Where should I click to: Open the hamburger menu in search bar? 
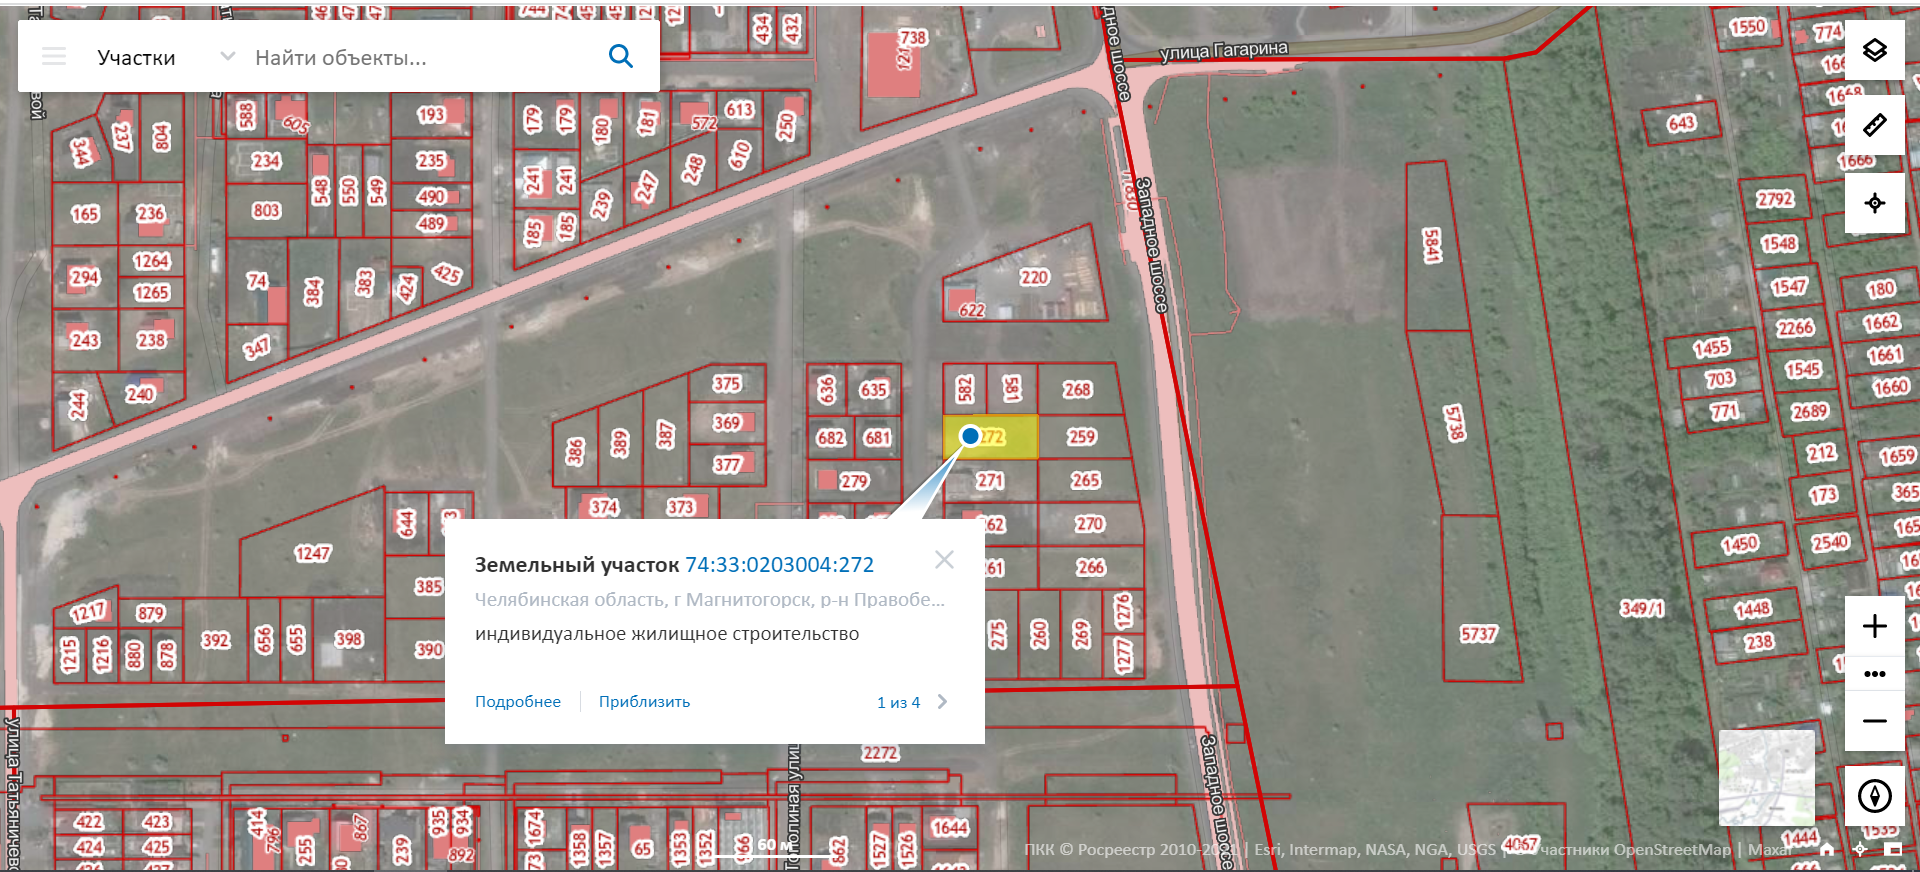pyautogui.click(x=54, y=57)
